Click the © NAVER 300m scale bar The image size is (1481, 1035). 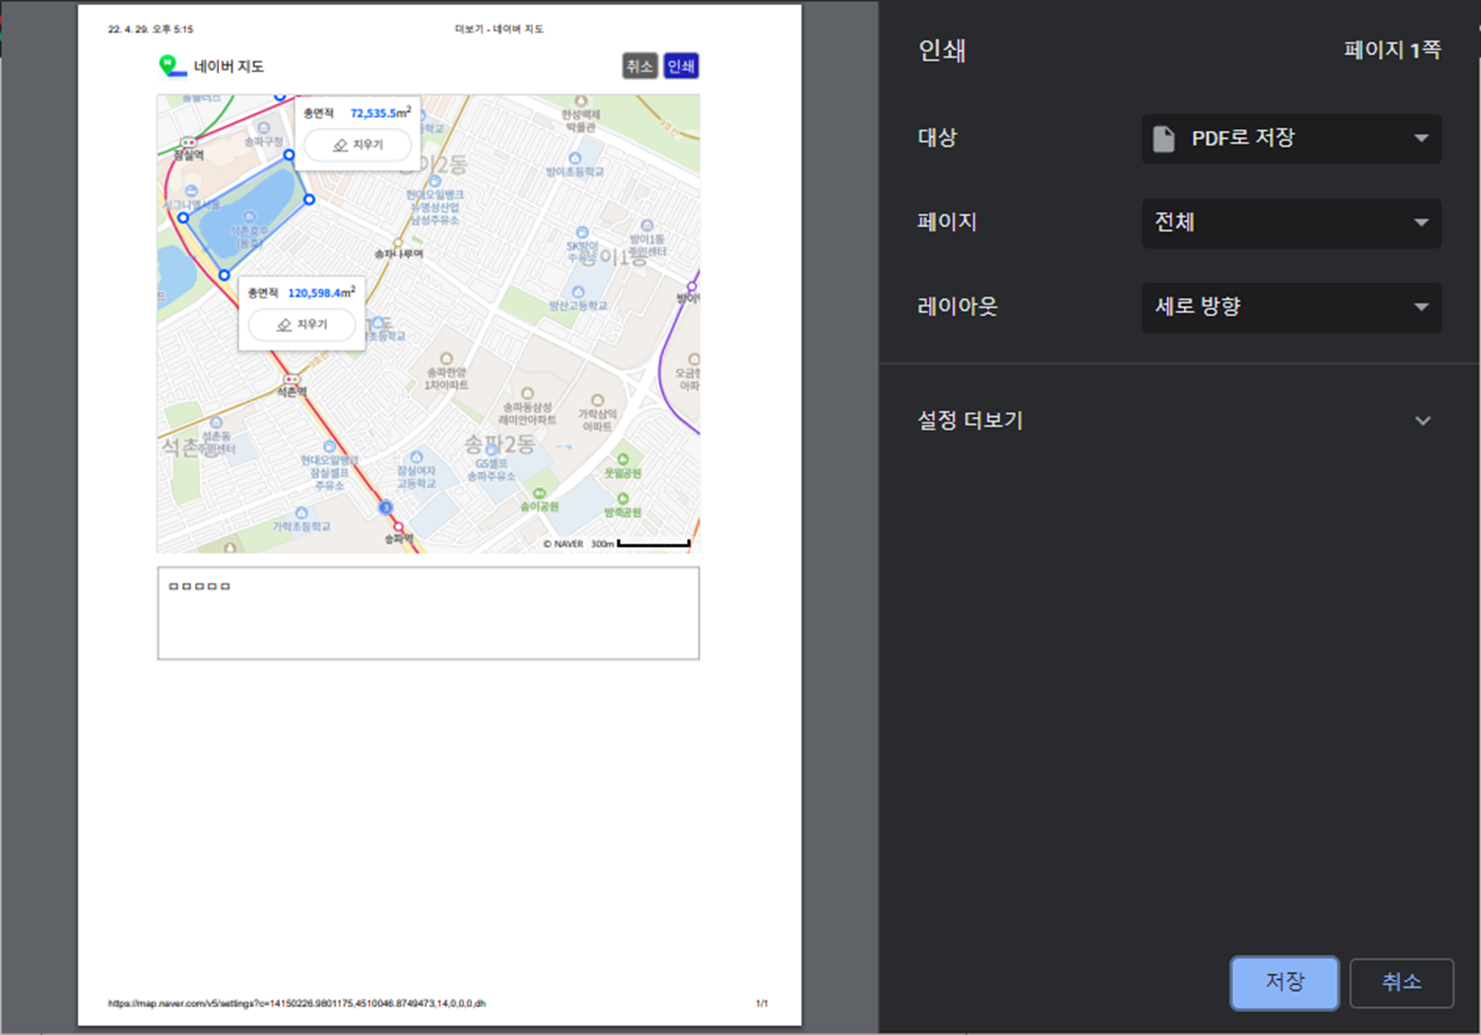(617, 544)
